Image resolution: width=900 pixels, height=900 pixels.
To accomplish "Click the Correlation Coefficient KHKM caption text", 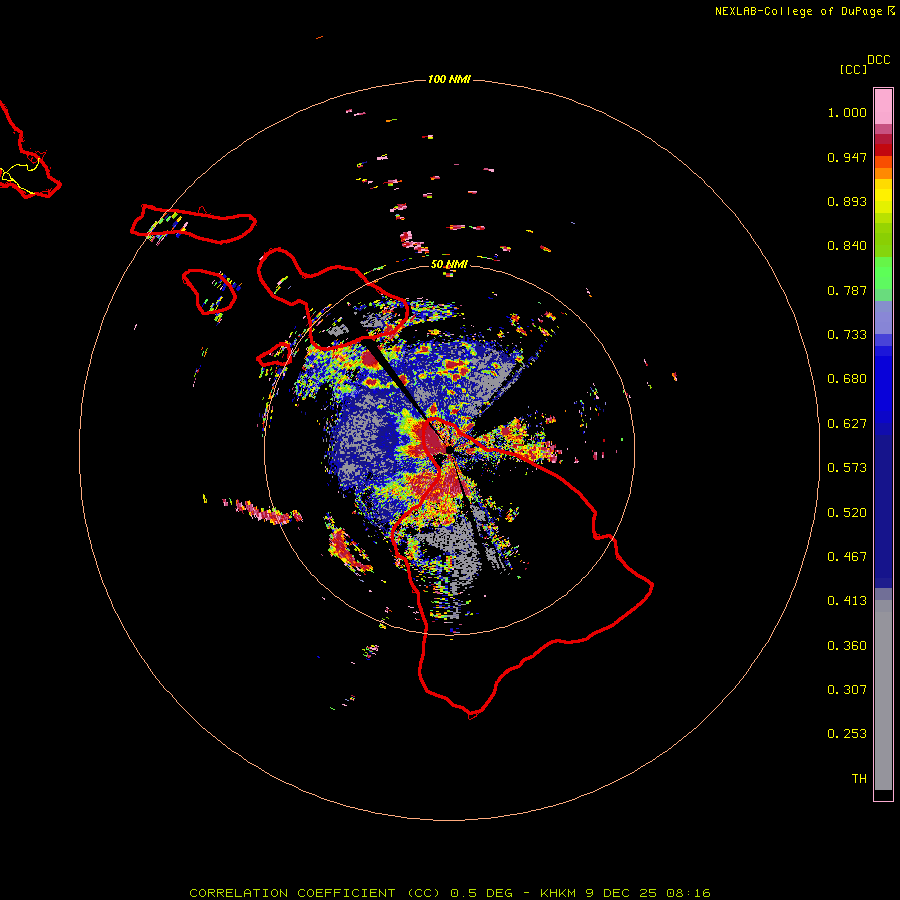I will [449, 893].
